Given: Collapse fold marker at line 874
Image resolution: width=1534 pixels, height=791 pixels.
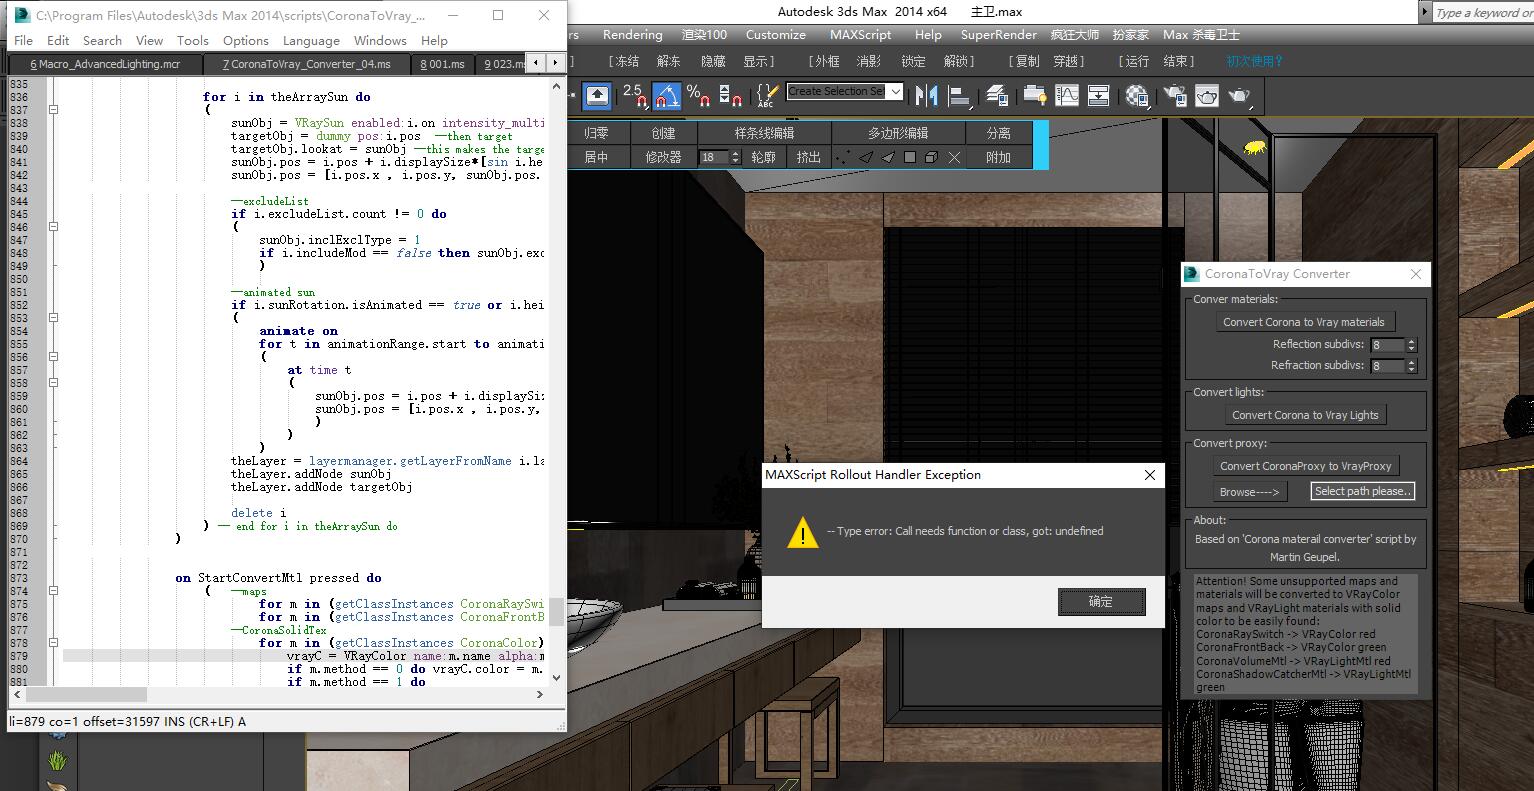Looking at the screenshot, I should [x=53, y=591].
